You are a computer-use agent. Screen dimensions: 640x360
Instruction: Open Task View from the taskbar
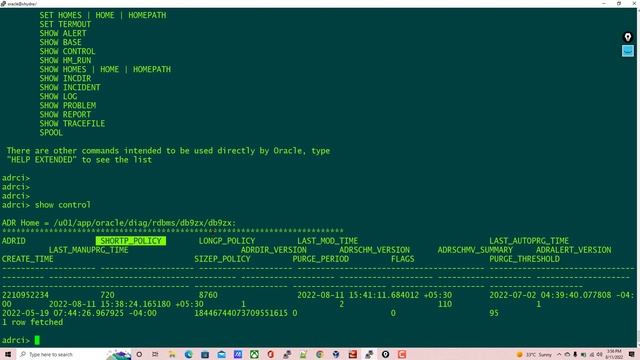pos(155,354)
